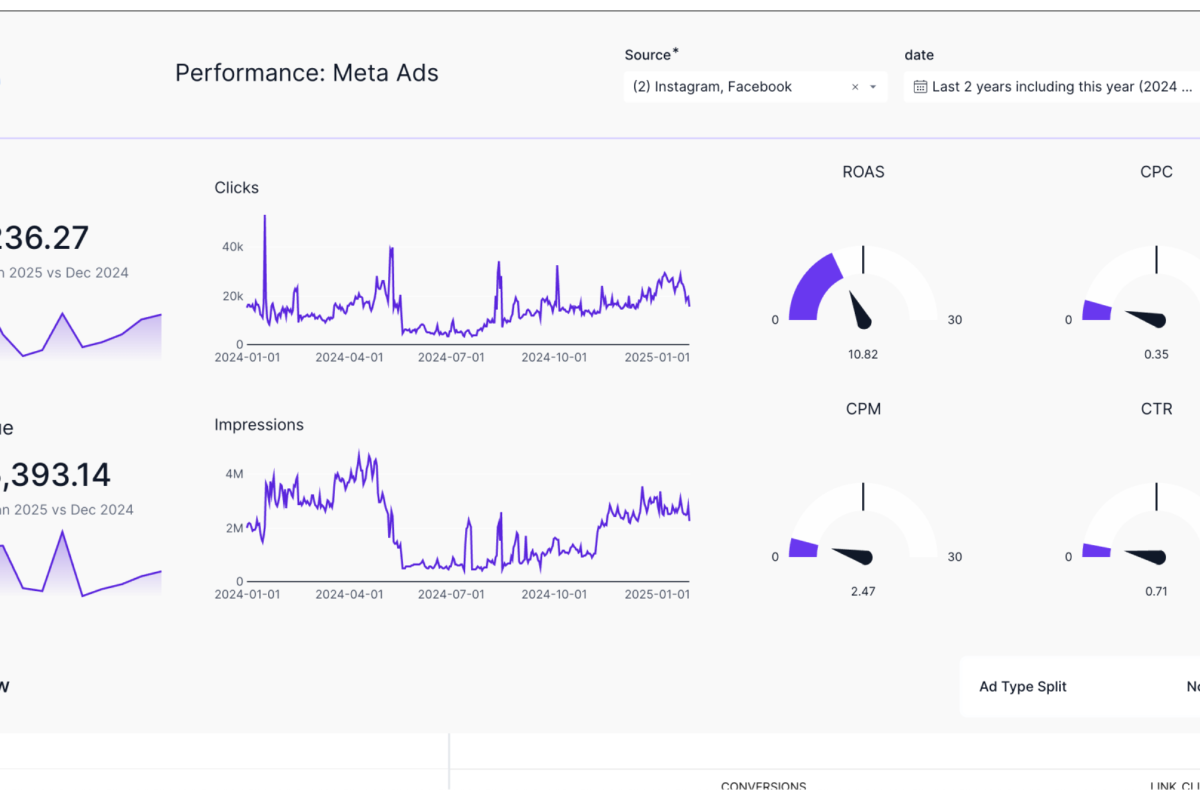Screen dimensions: 1200x800
Task: Click the 2024-01-01 axis label on Clicks chart
Action: [248, 356]
